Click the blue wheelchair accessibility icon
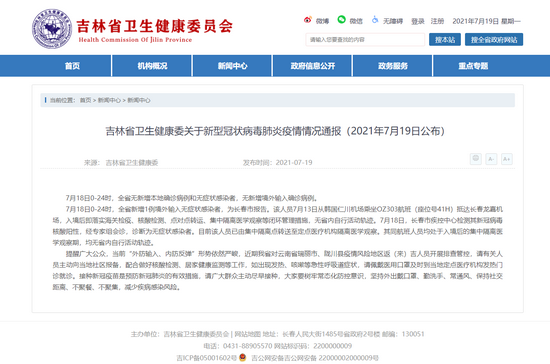Viewport: 550px width, 364px height. [x=375, y=20]
